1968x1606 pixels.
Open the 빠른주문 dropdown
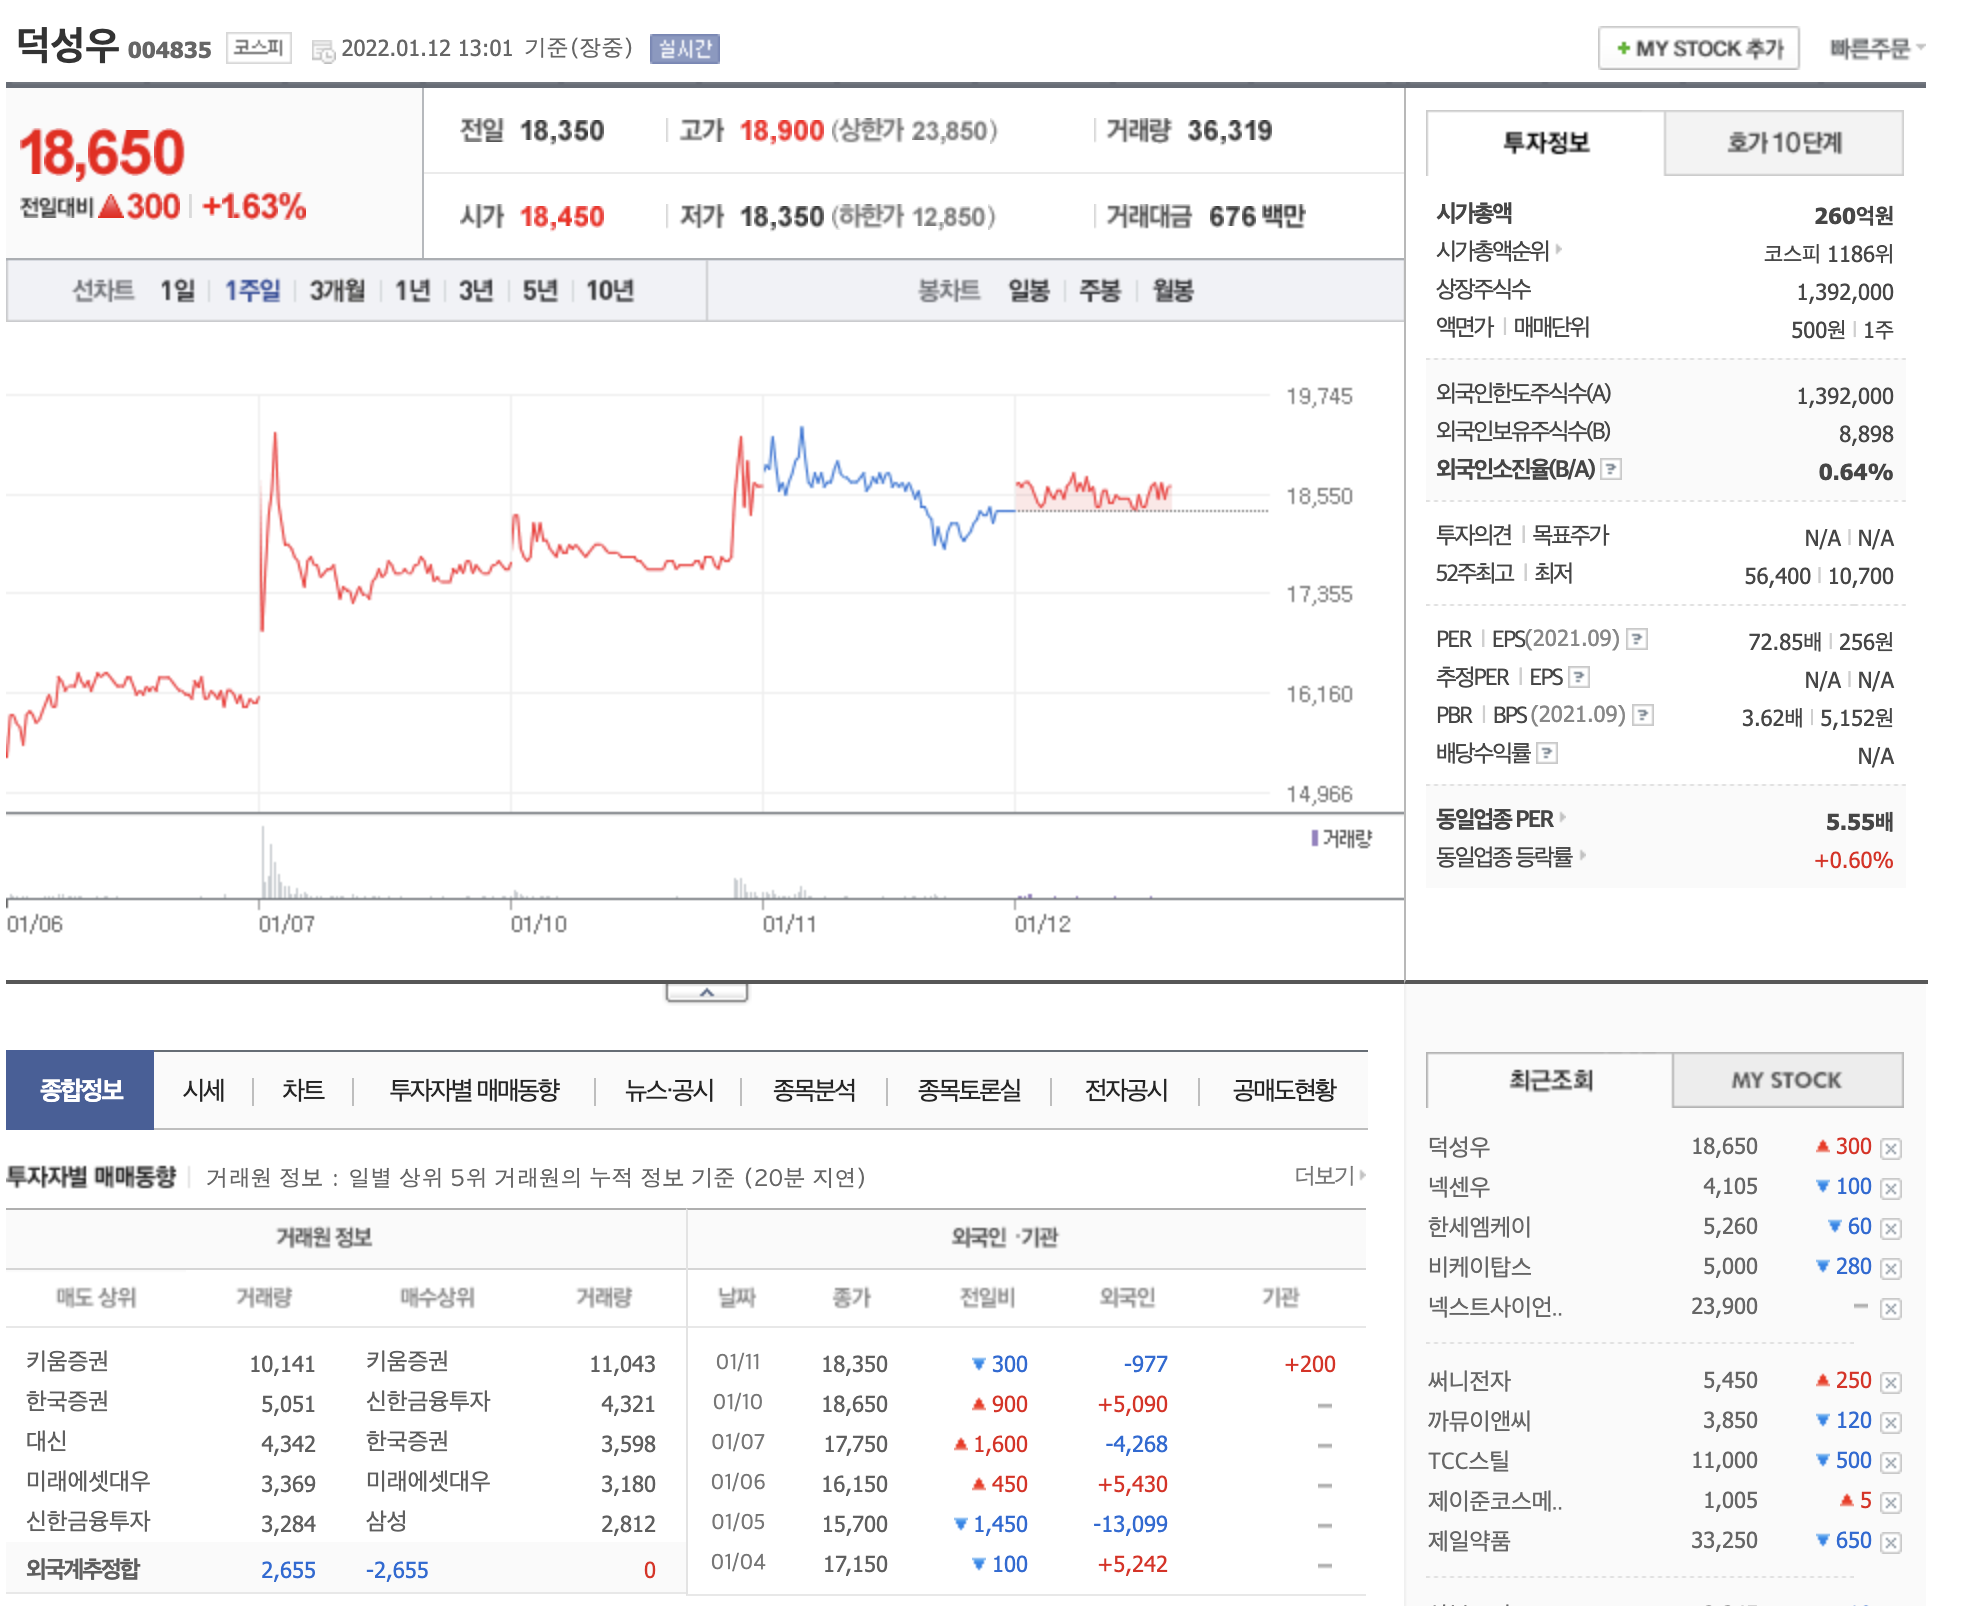tap(1876, 48)
